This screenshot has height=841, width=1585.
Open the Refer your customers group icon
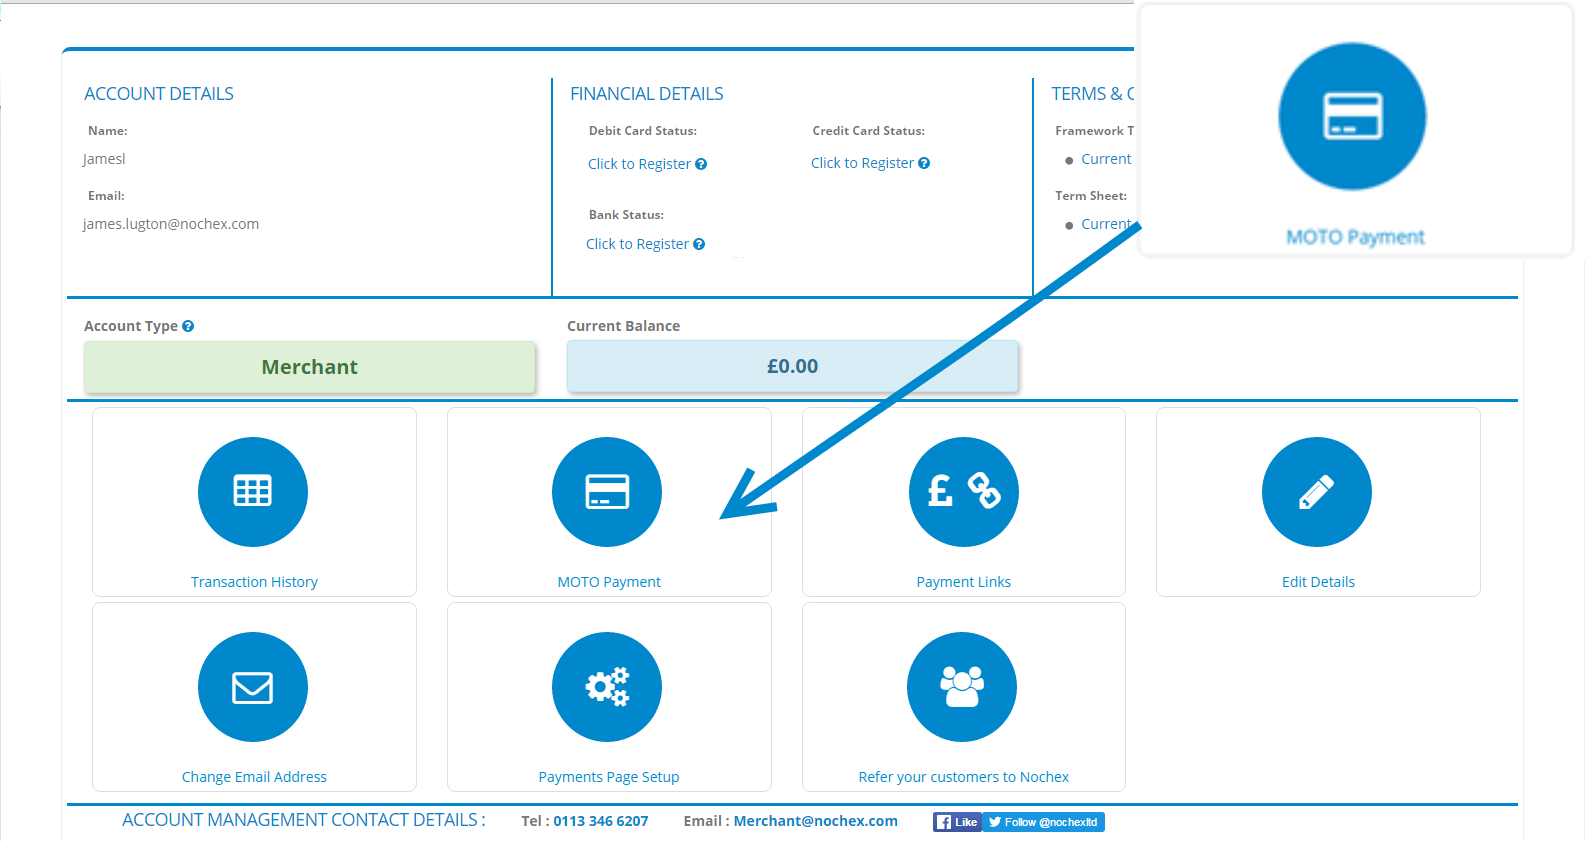pos(962,687)
